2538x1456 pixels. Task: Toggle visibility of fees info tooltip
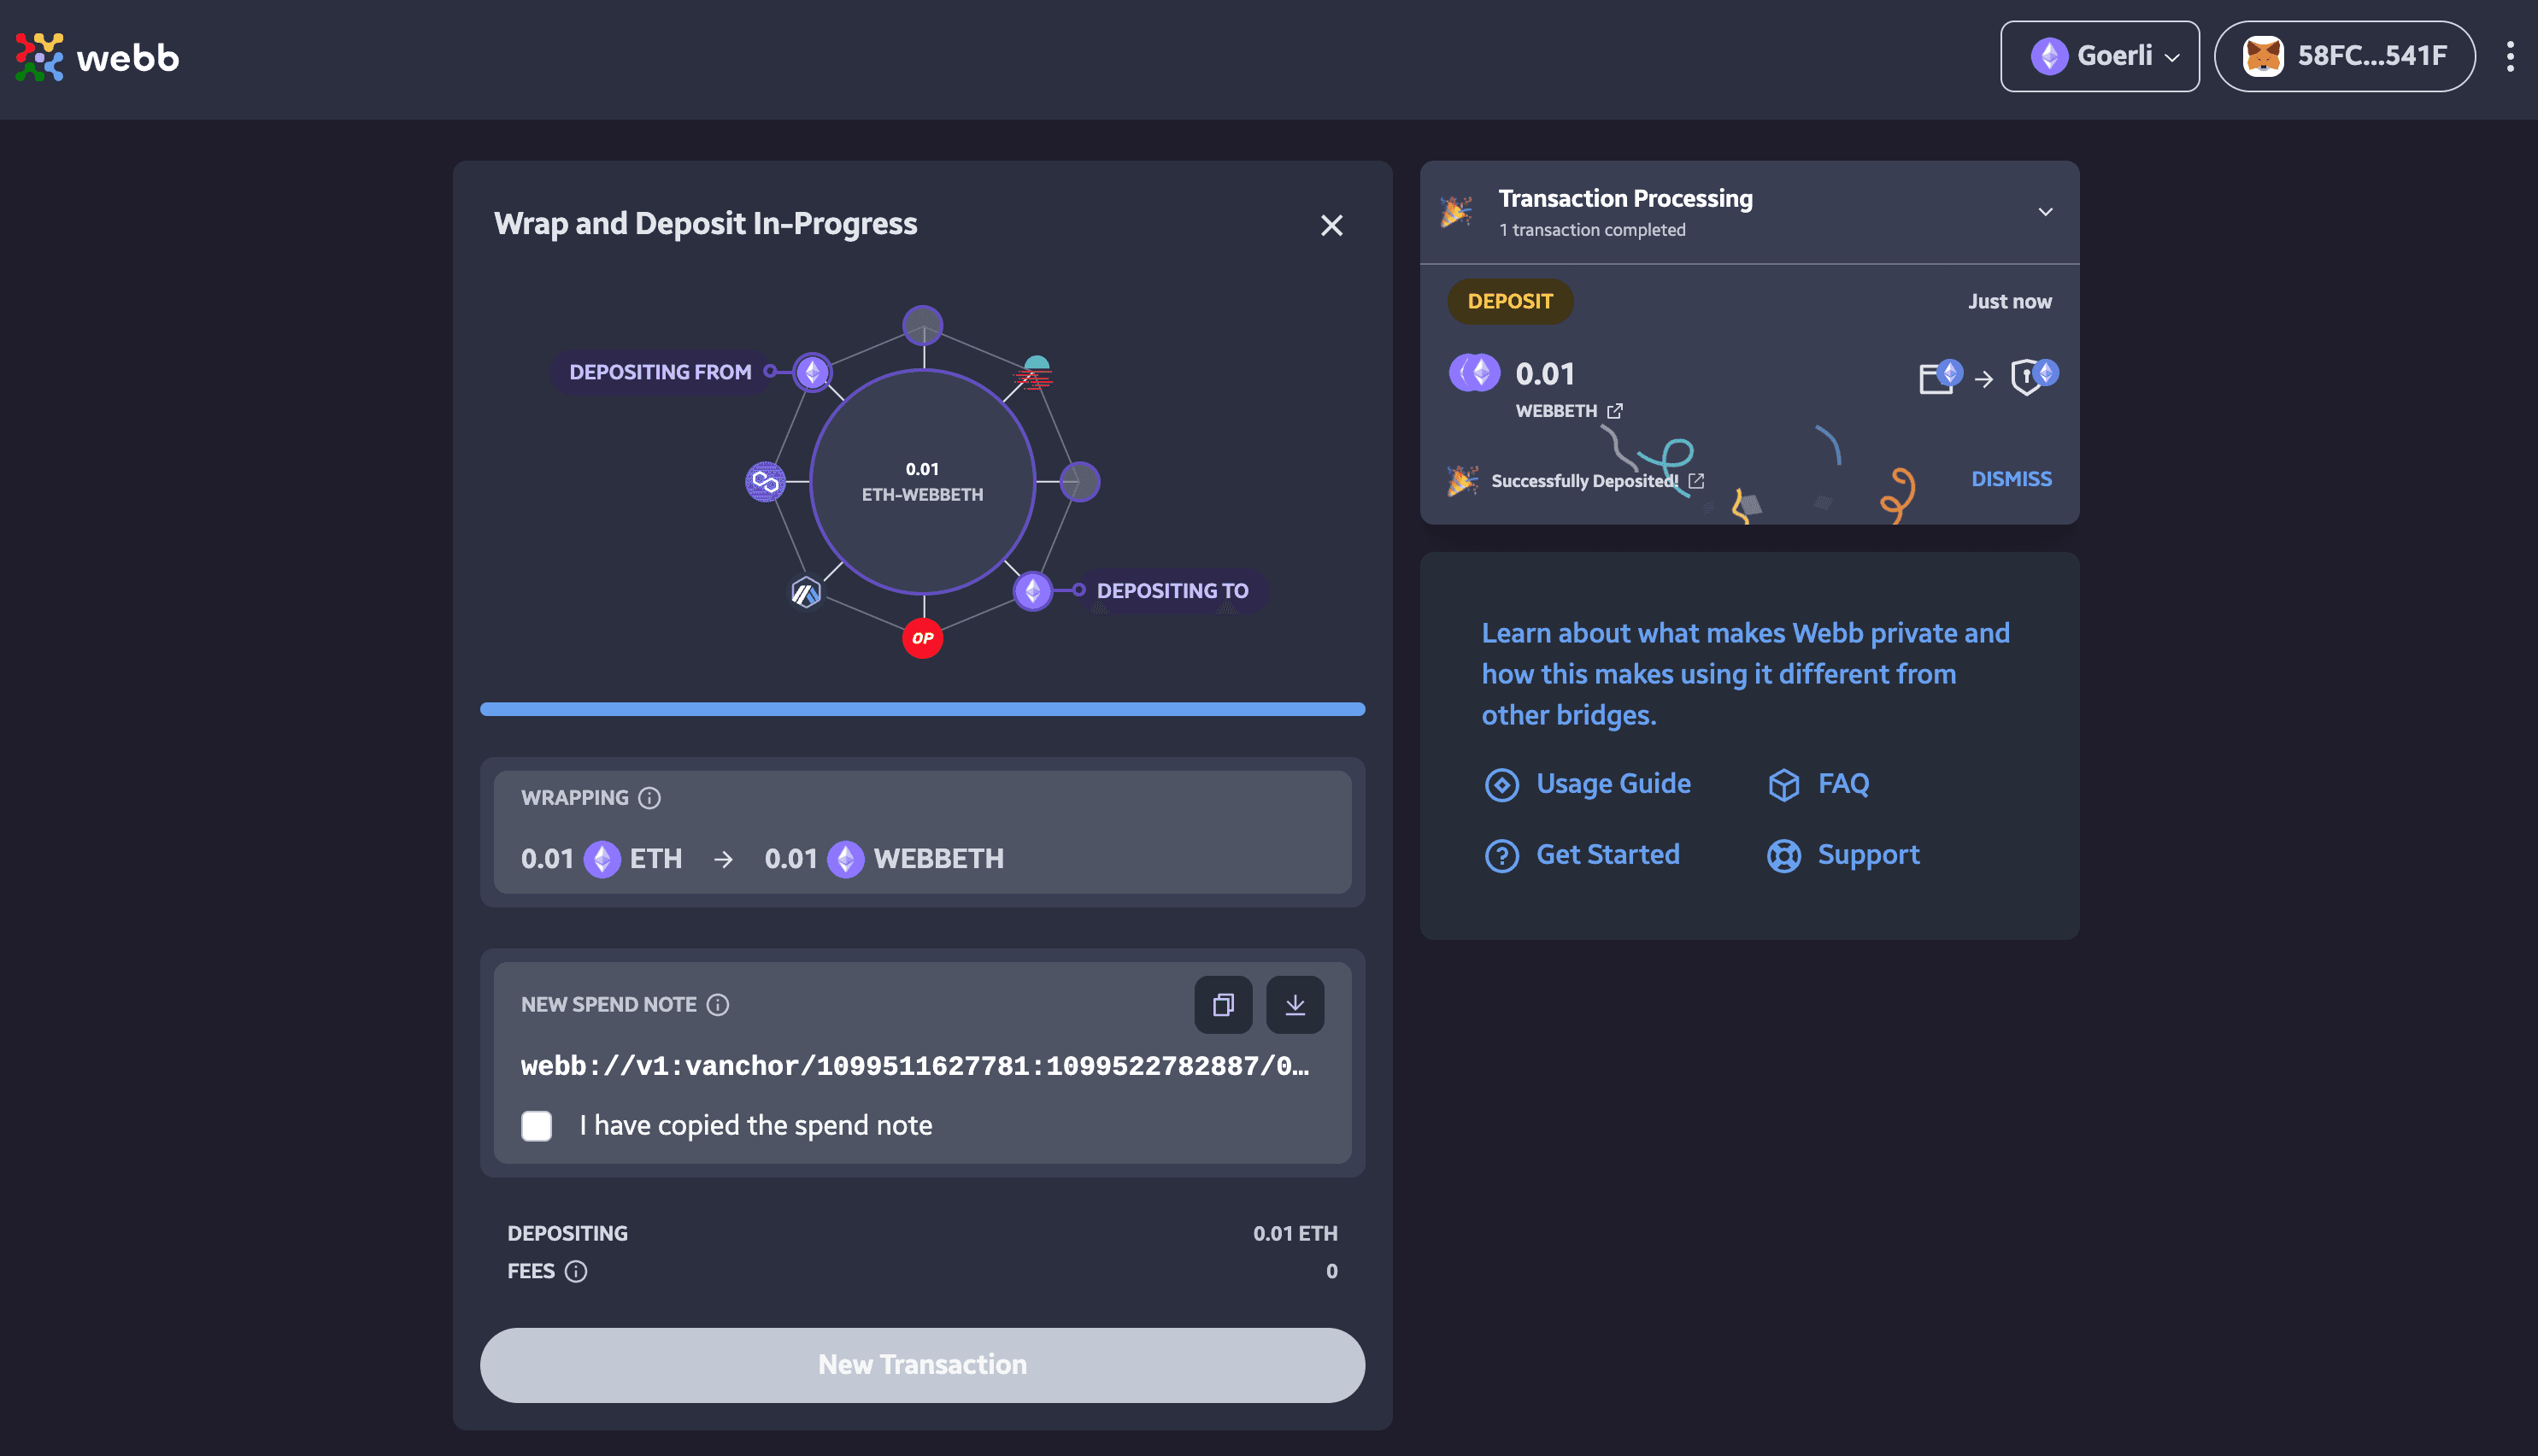[x=577, y=1271]
